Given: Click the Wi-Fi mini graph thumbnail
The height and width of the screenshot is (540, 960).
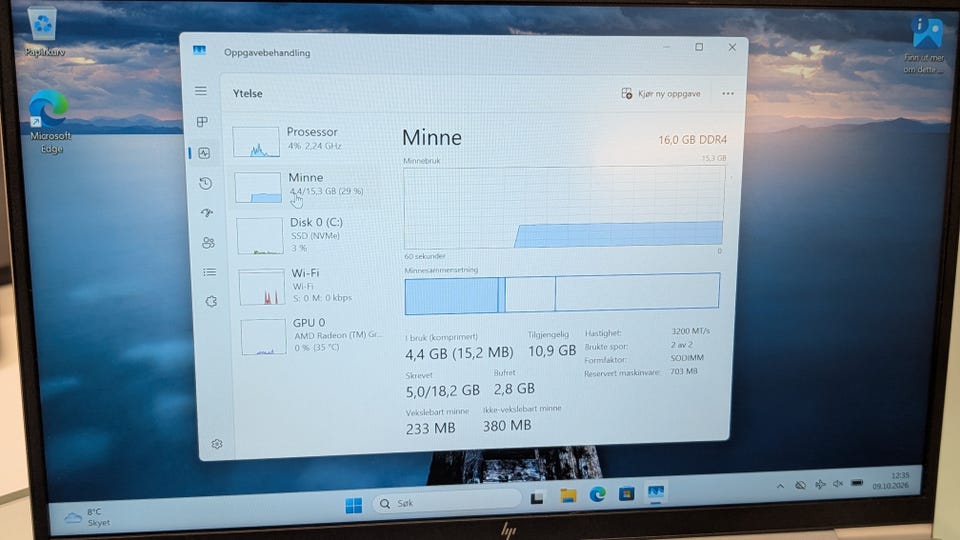Looking at the screenshot, I should pos(262,287).
